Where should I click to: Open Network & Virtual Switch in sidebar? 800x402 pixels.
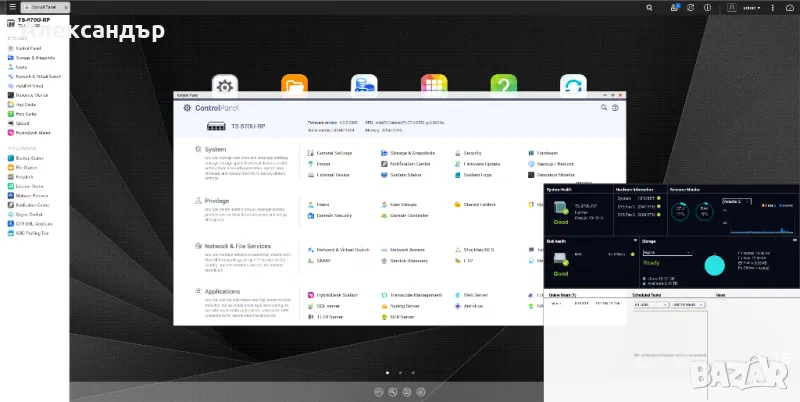(x=34, y=77)
